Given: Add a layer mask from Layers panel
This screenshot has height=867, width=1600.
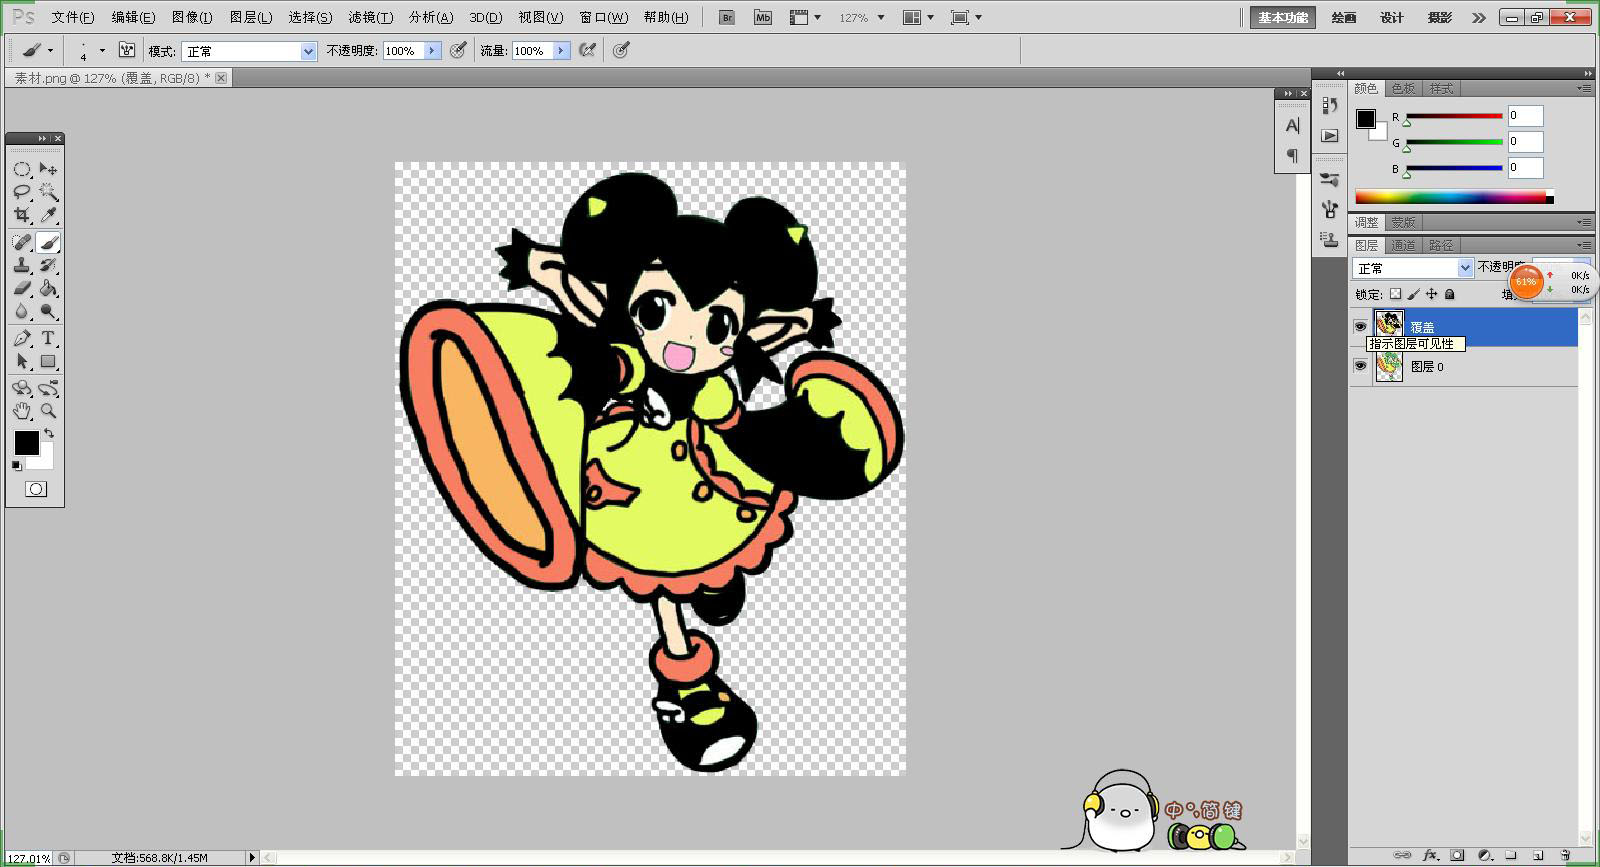Looking at the screenshot, I should pyautogui.click(x=1457, y=856).
